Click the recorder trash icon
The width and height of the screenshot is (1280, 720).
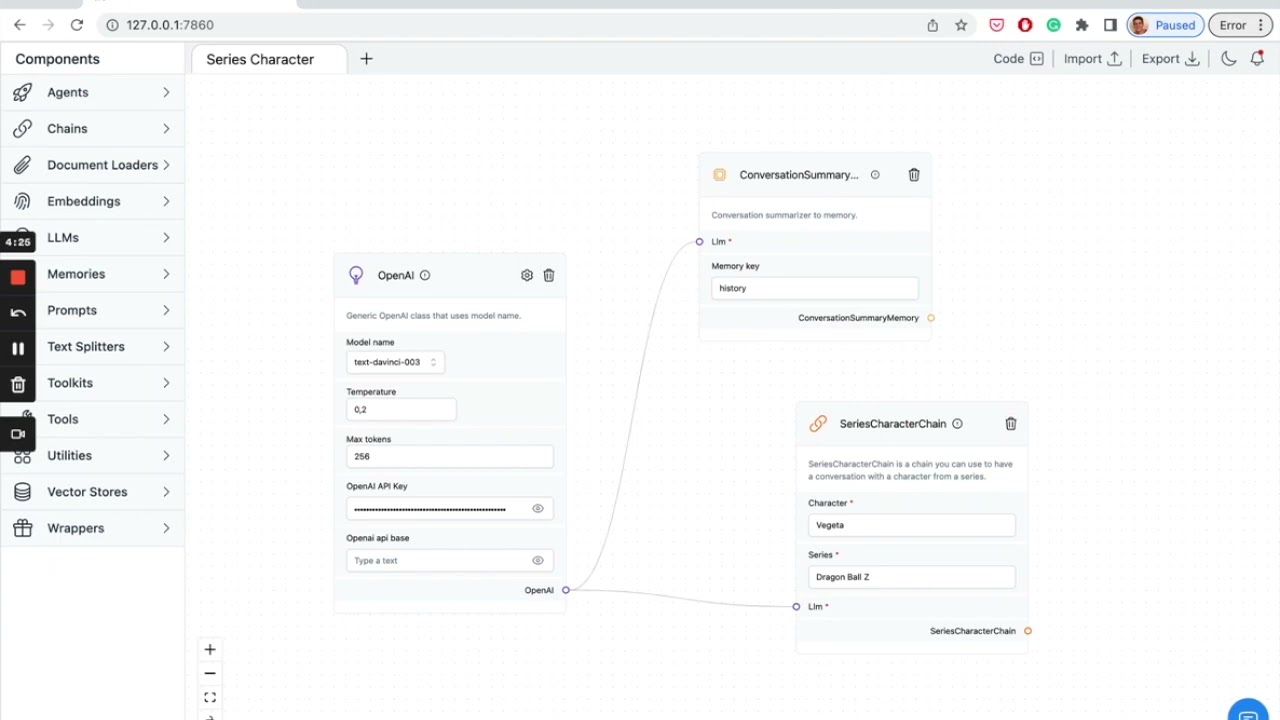tap(18, 384)
